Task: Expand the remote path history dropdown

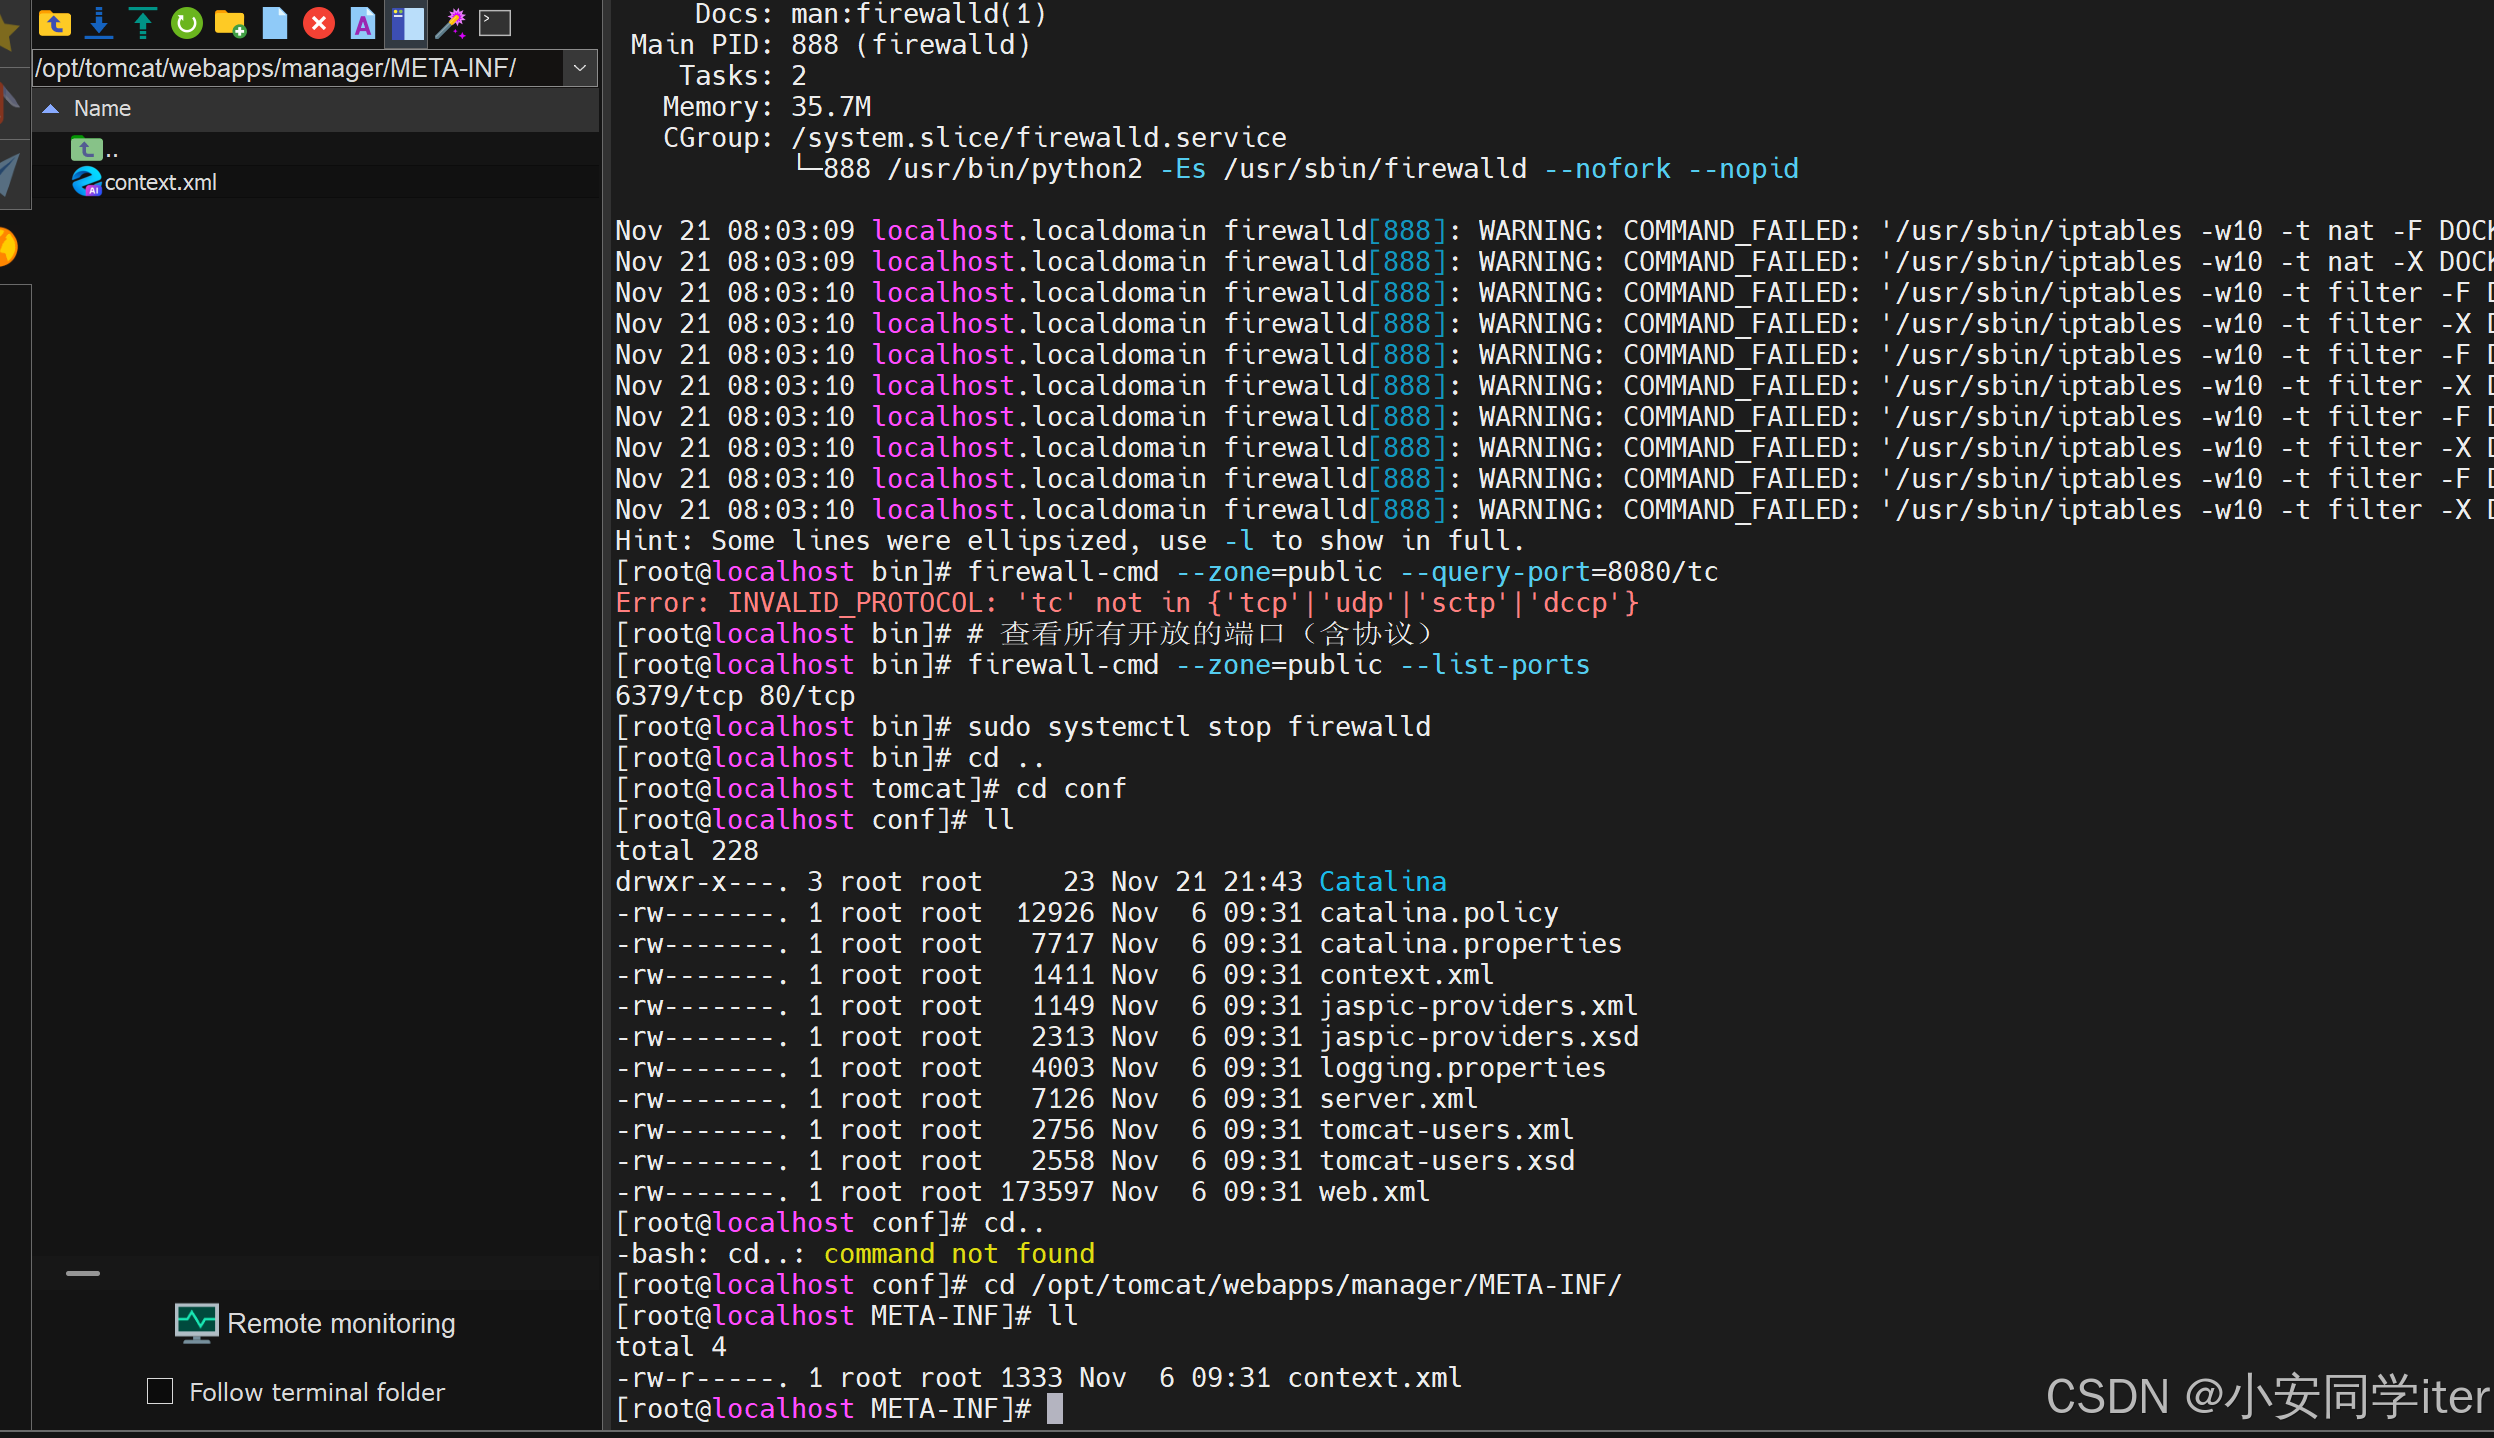Action: click(579, 68)
